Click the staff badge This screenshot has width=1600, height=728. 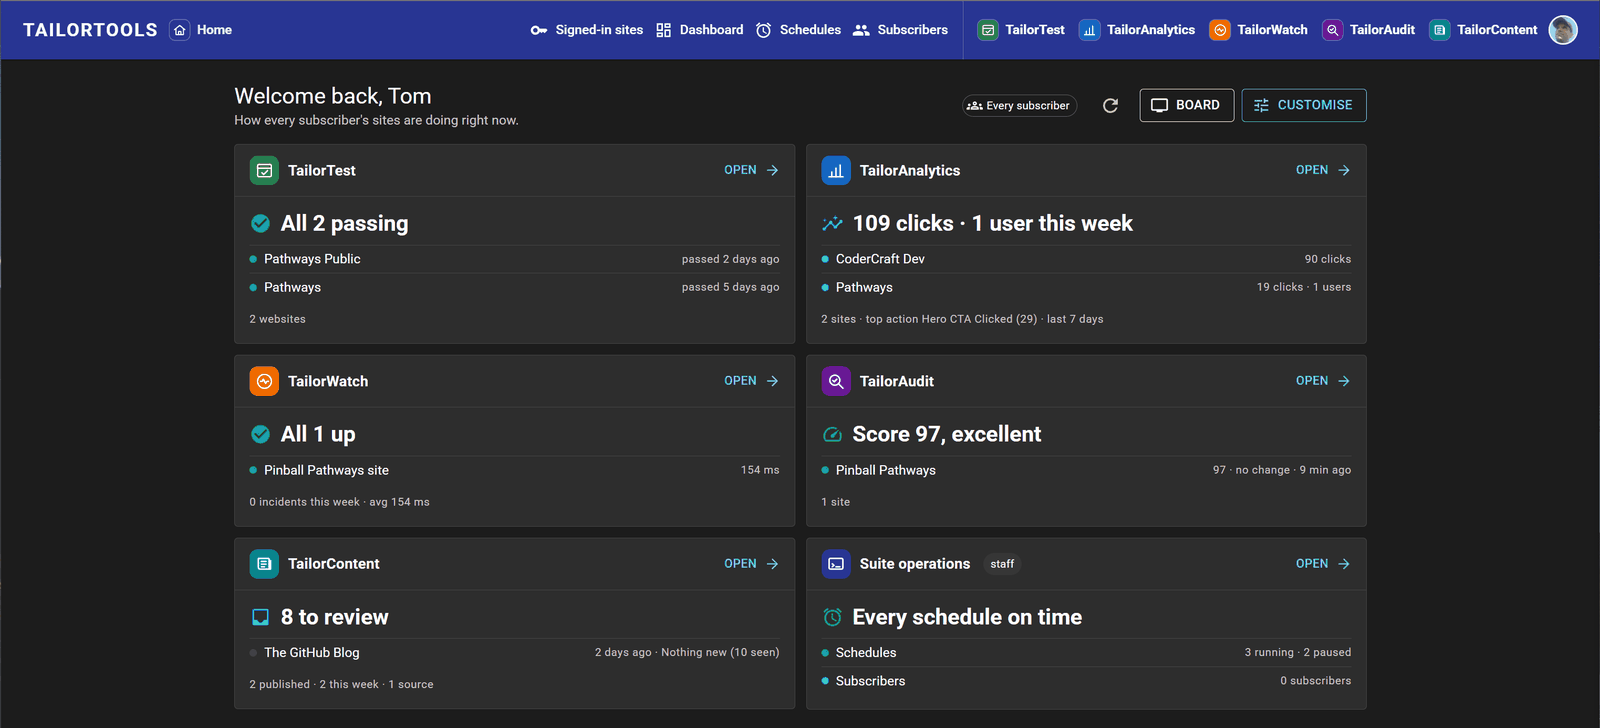pyautogui.click(x=1002, y=564)
